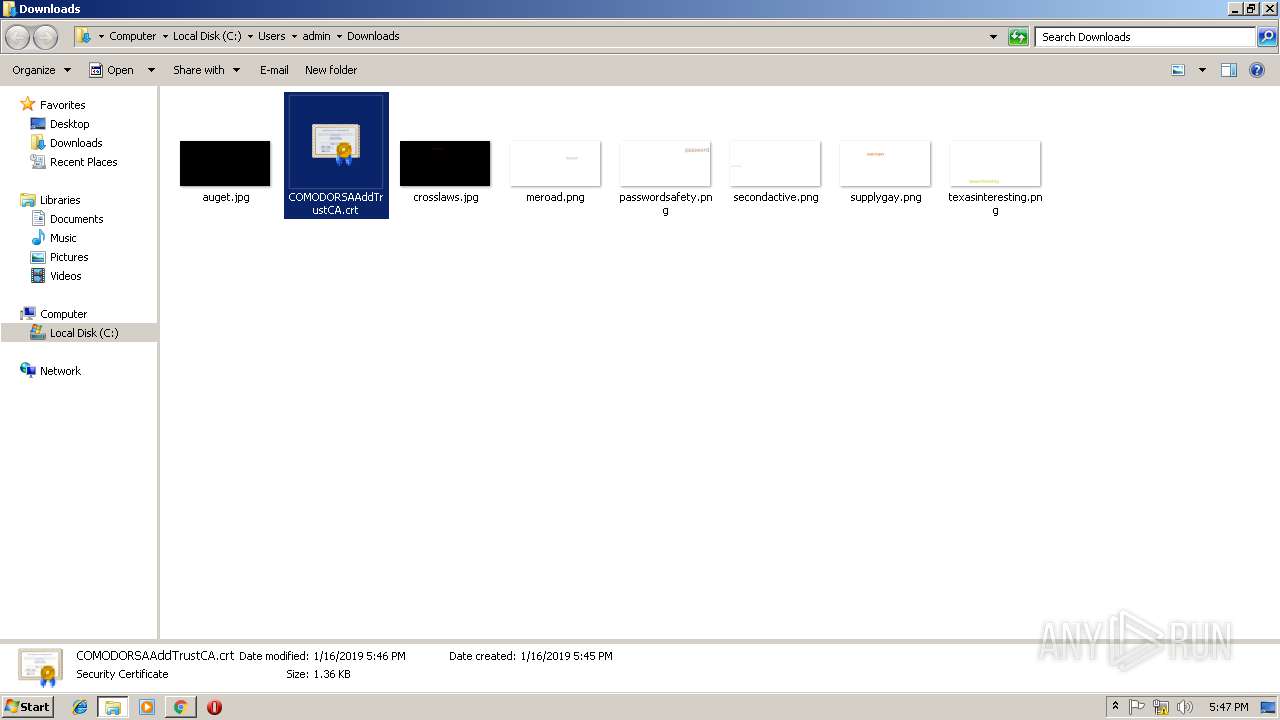Open Recent Places in sidebar
Image resolution: width=1280 pixels, height=720 pixels.
[83, 162]
